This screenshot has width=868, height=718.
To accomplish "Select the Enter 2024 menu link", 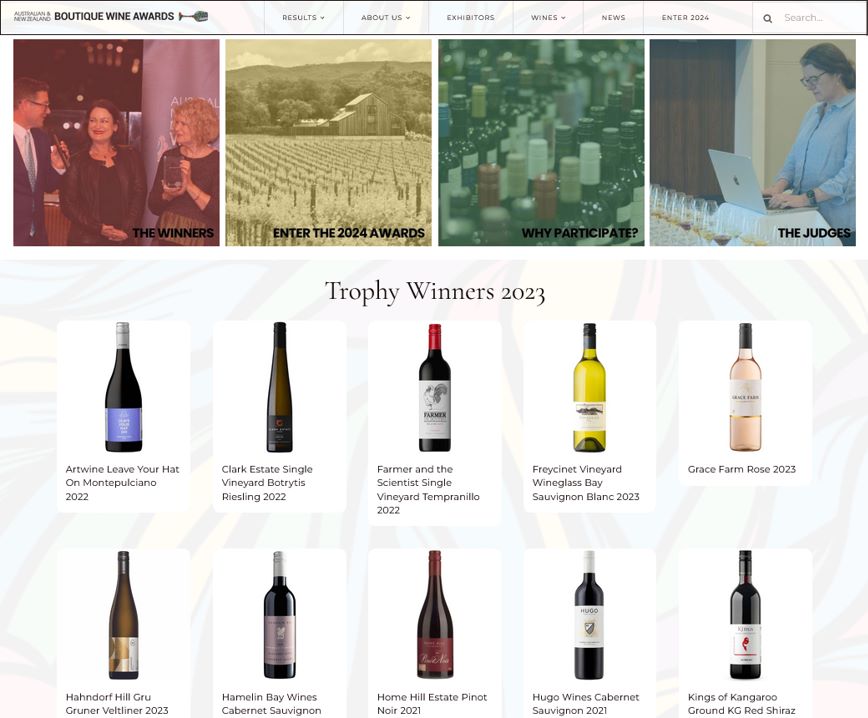I will [685, 18].
